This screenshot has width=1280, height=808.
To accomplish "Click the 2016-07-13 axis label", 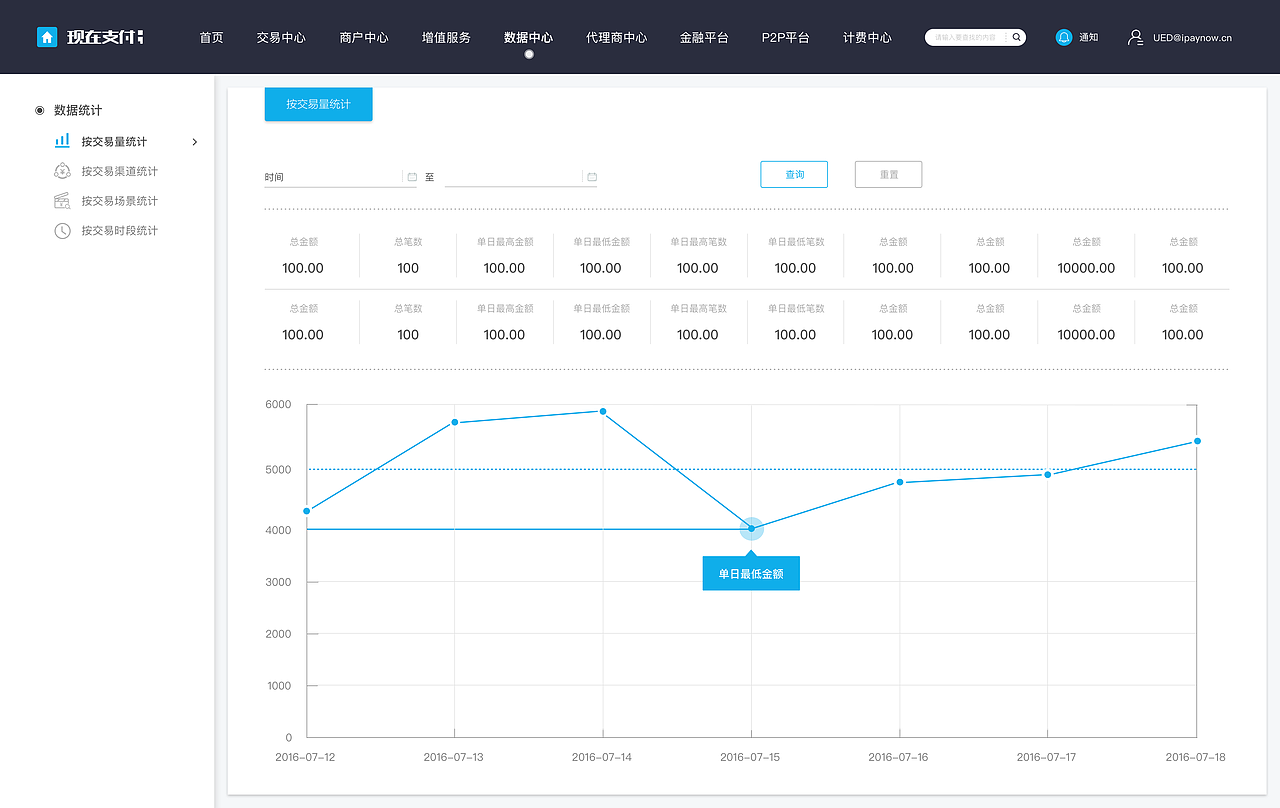I will (x=453, y=757).
